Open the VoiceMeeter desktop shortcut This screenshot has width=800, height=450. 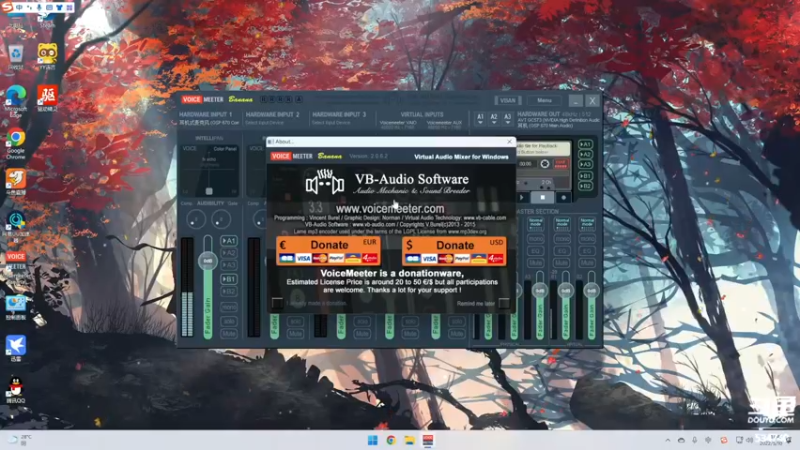point(16,262)
